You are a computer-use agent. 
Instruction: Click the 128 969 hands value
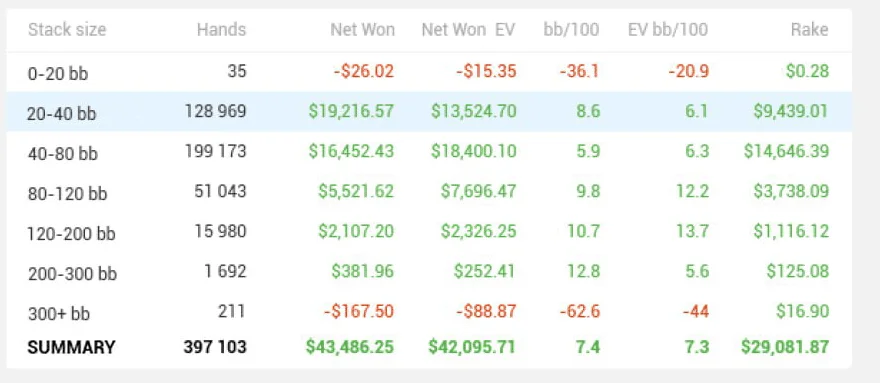(216, 111)
